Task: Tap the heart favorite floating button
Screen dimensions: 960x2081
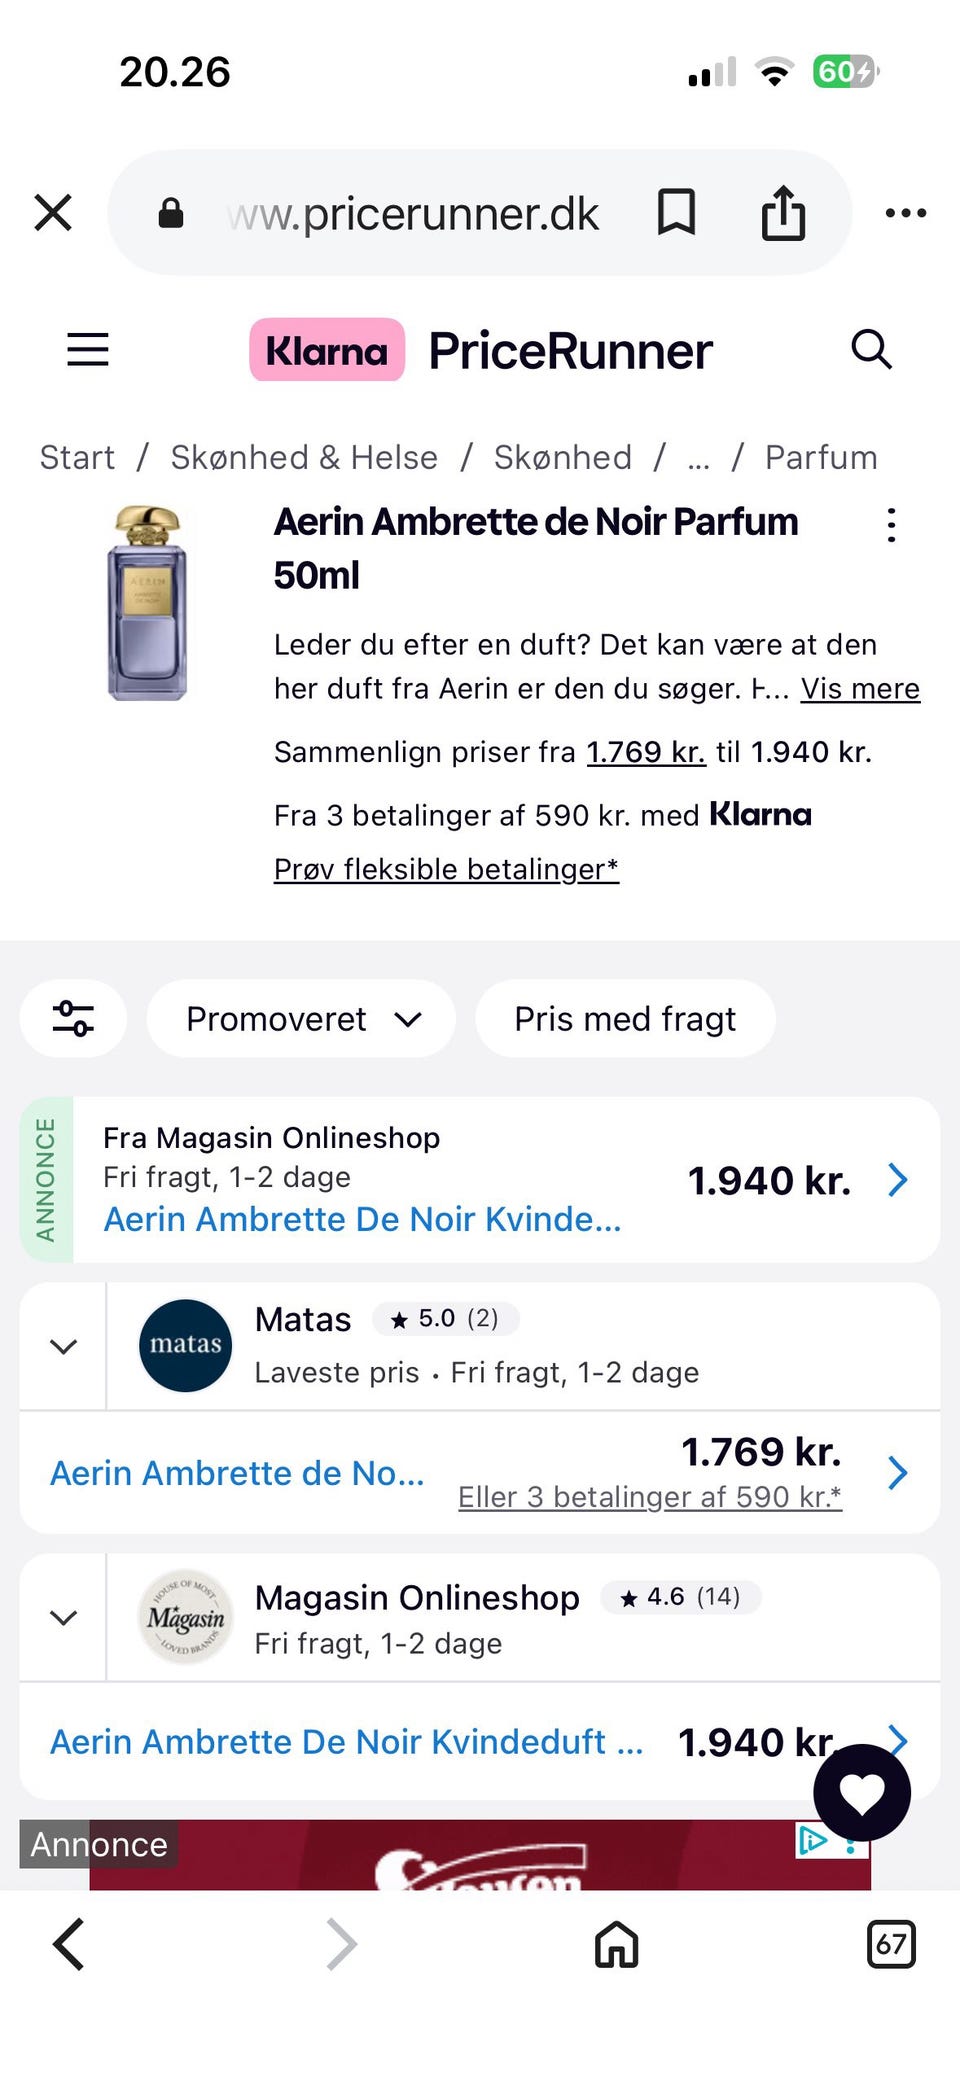Action: (862, 1793)
